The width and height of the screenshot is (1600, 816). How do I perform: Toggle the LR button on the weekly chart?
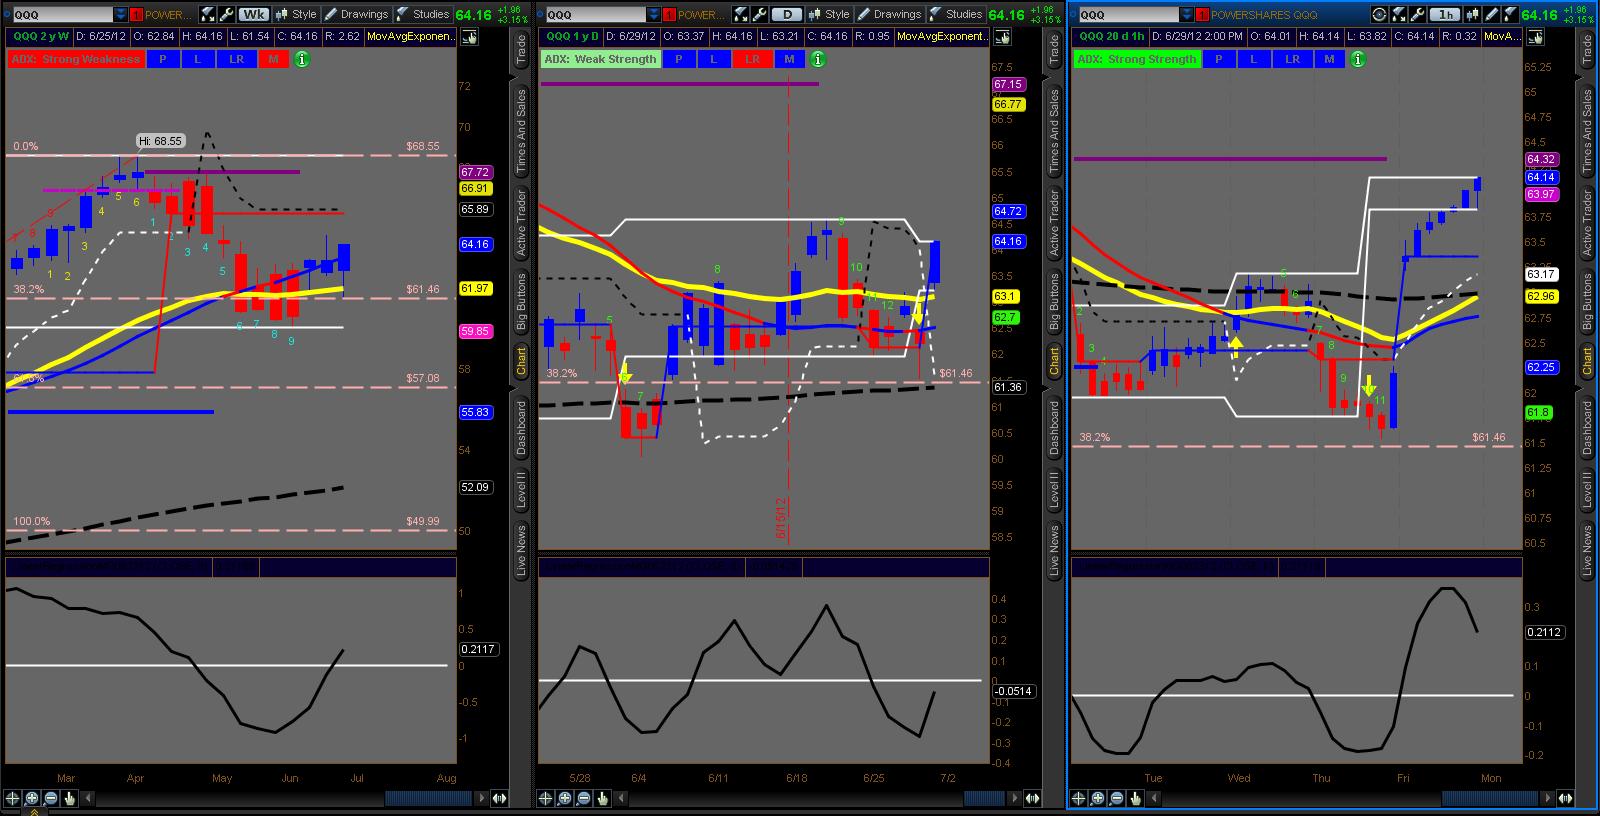coord(236,59)
